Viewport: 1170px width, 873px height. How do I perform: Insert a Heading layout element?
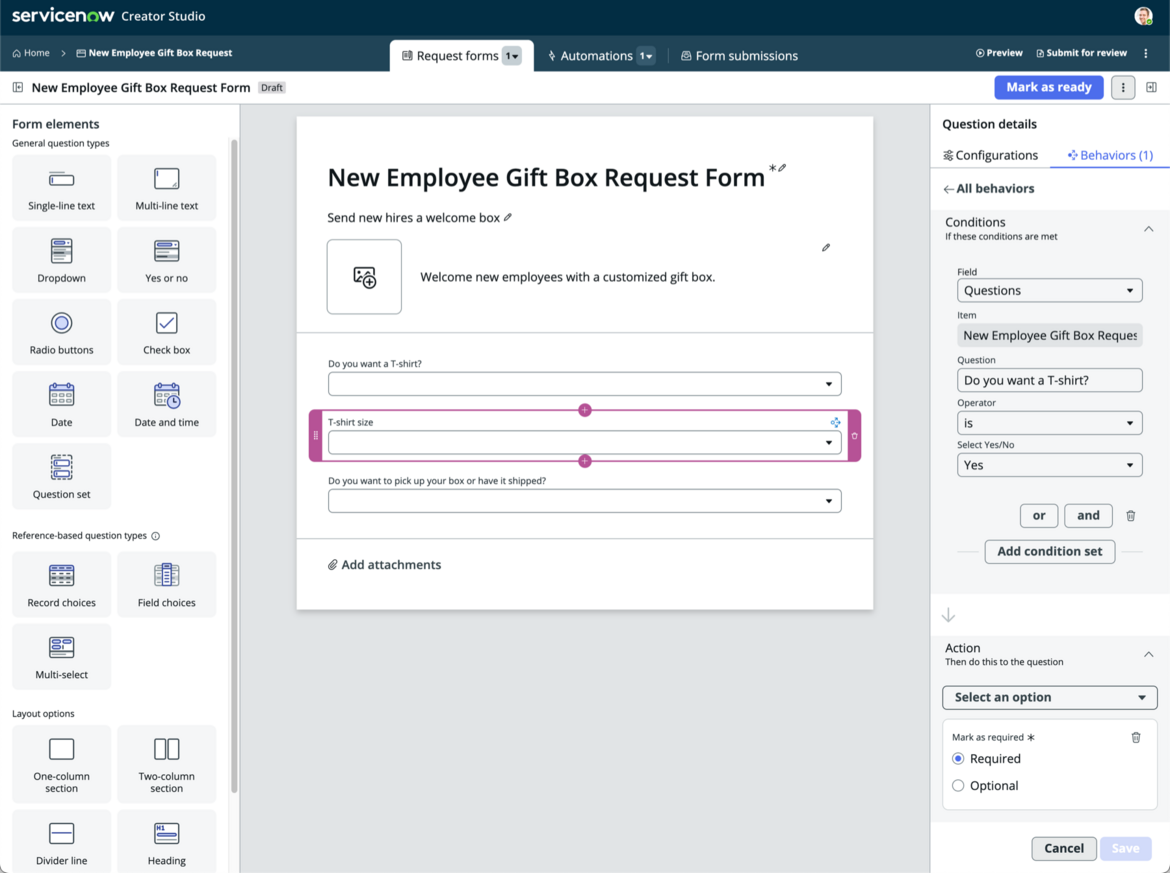pyautogui.click(x=166, y=842)
